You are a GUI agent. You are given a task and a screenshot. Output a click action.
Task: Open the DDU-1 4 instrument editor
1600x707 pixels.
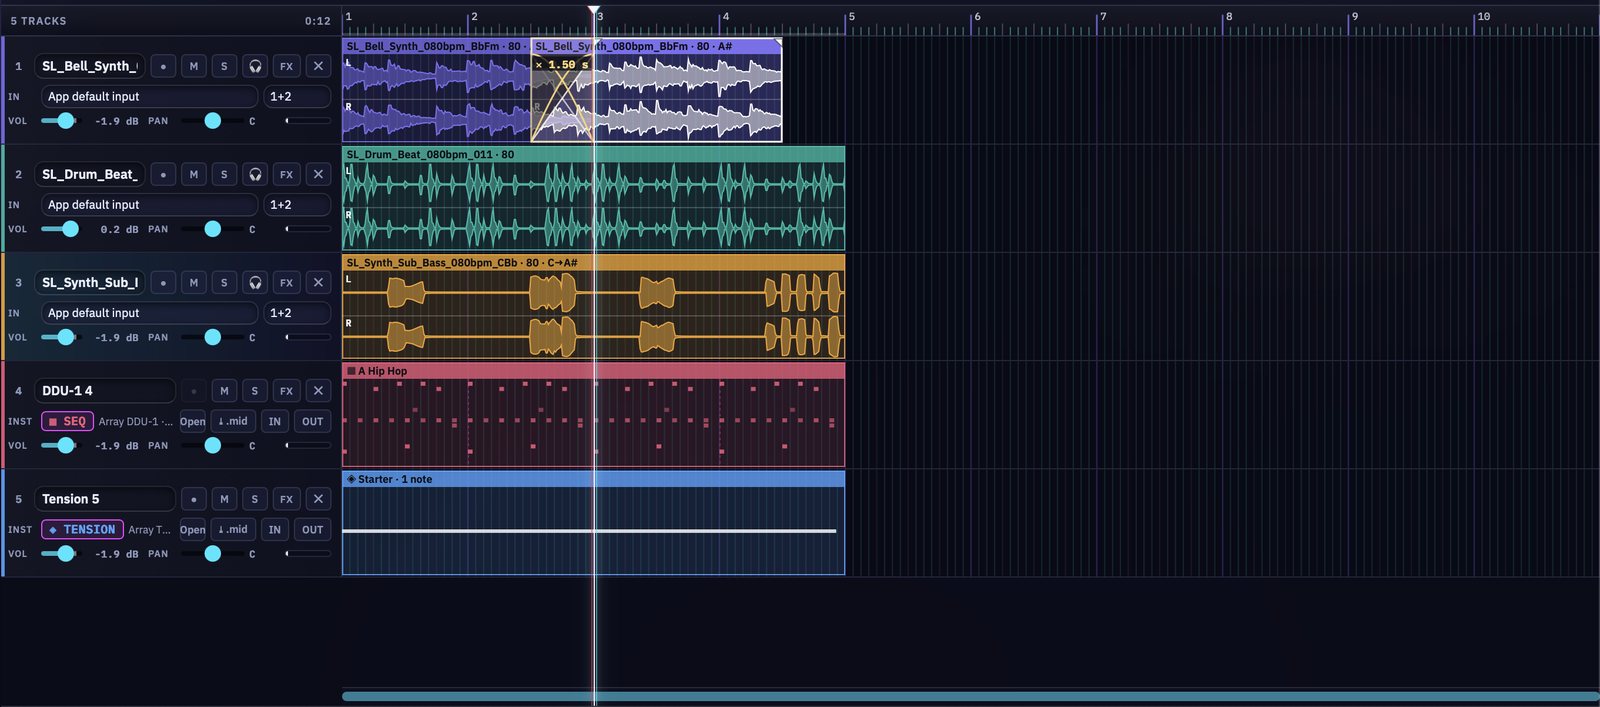(x=193, y=421)
